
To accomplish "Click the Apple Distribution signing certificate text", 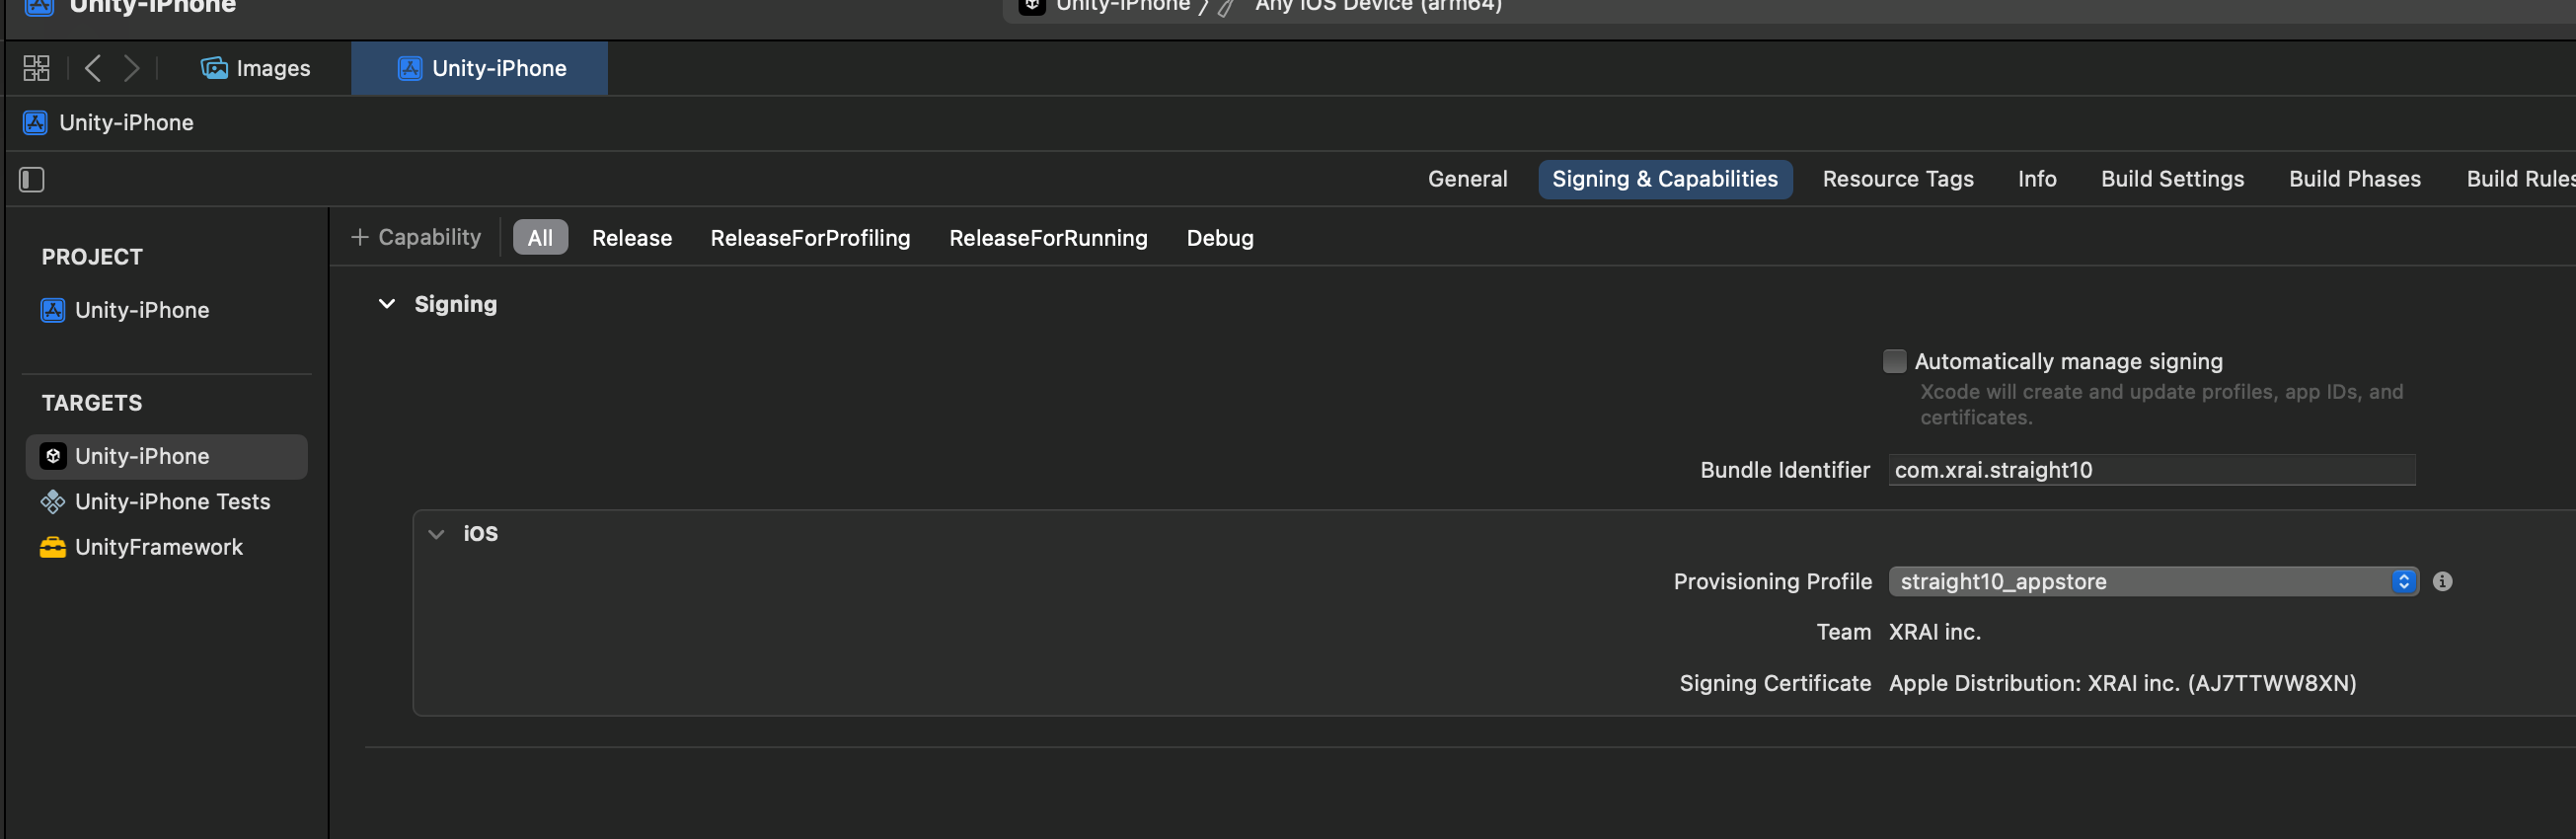I will pos(2122,684).
